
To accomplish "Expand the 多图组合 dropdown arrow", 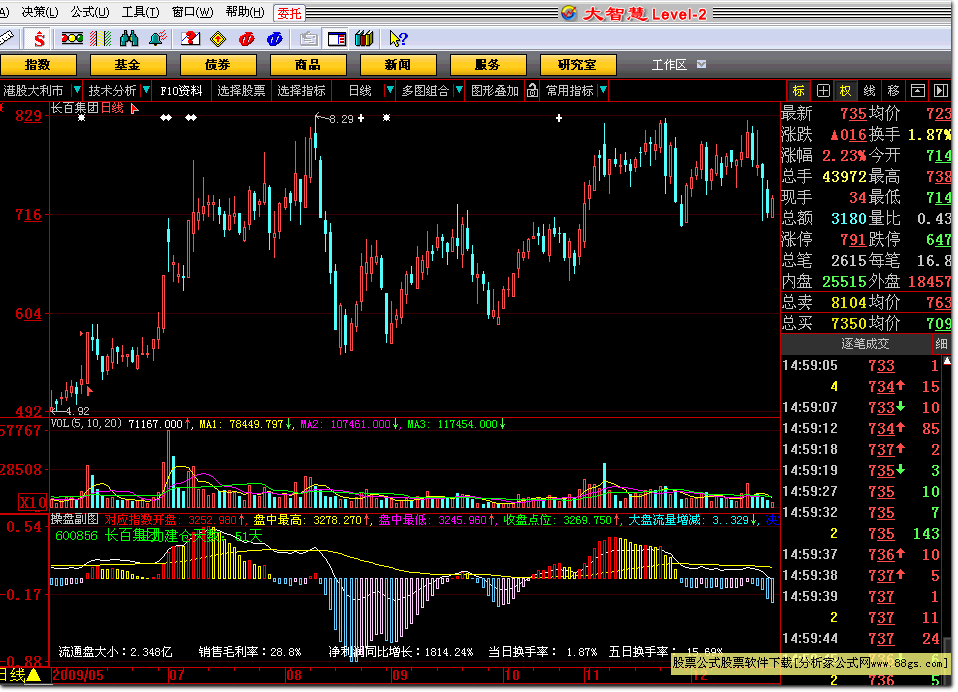I will point(459,90).
